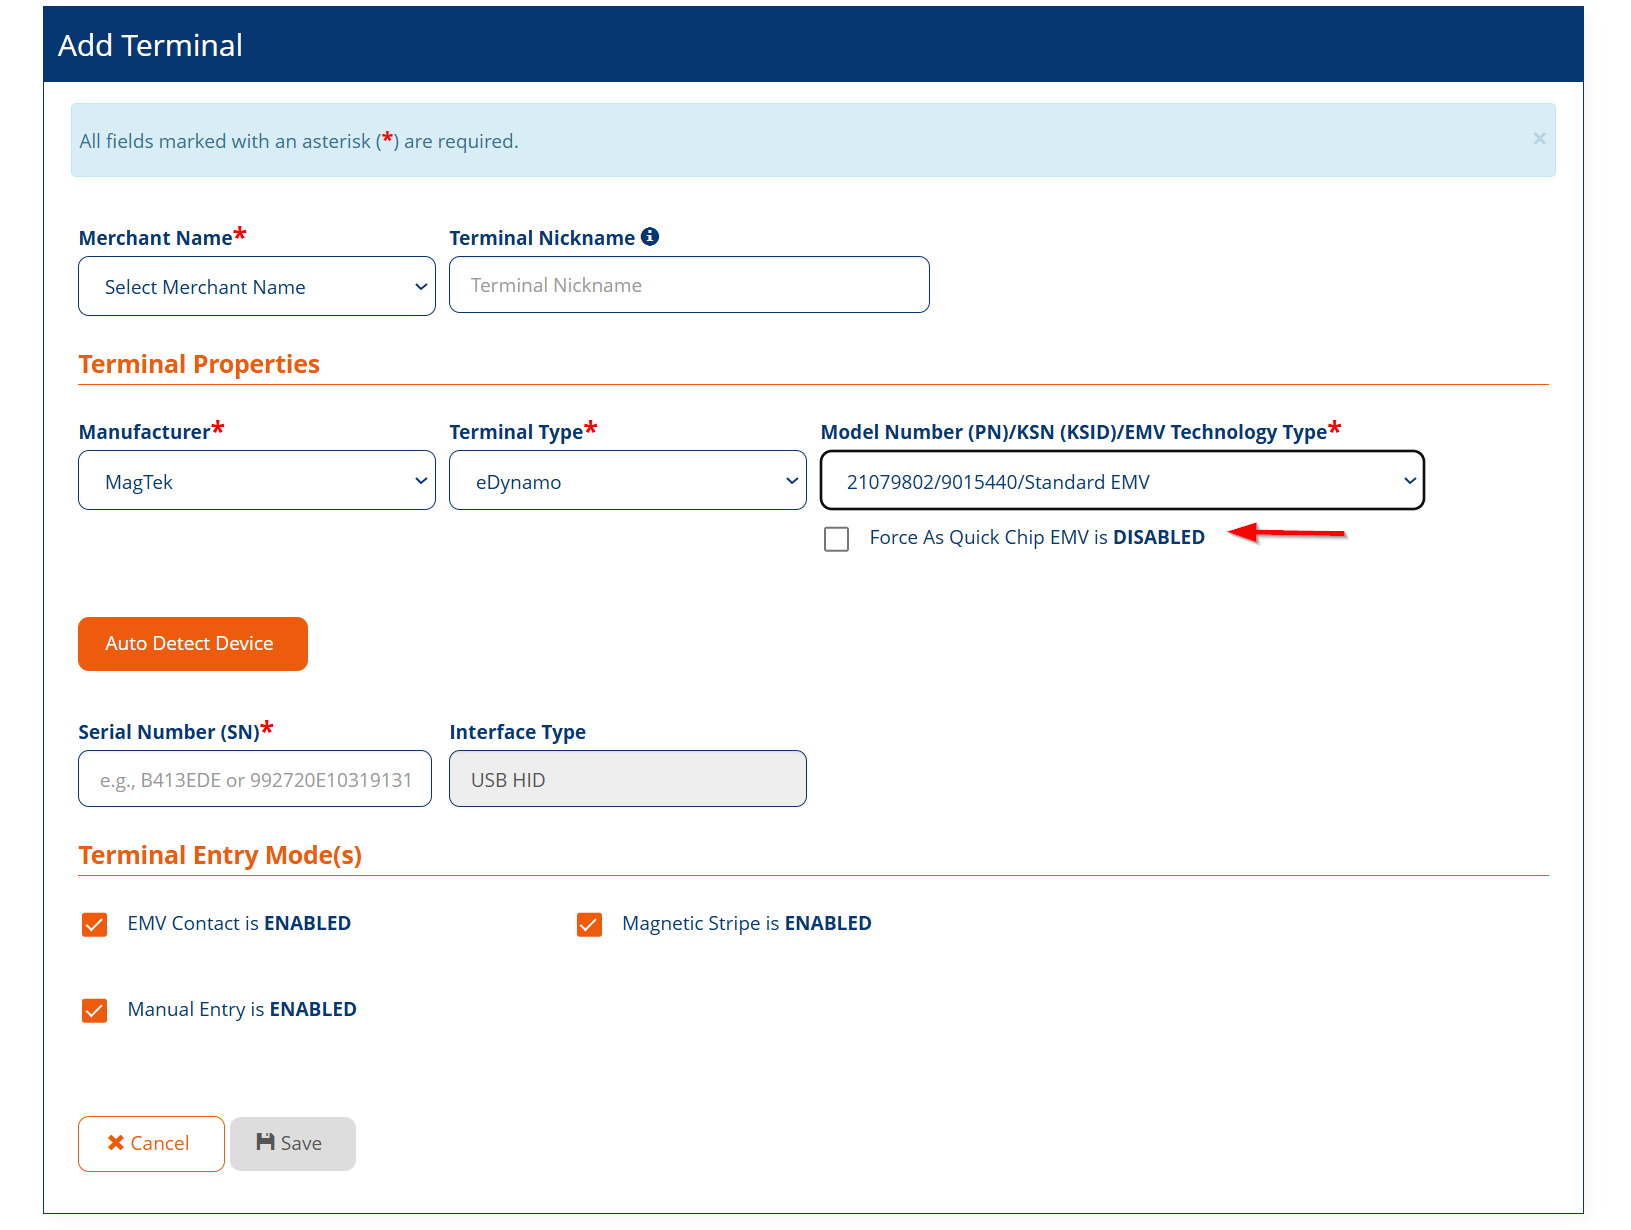1631x1230 pixels.
Task: Enable Force As Quick Chip EMV checkbox
Action: coord(837,539)
